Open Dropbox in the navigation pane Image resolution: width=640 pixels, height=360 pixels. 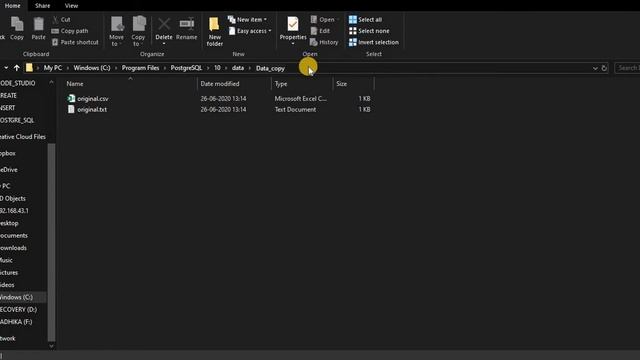pos(8,153)
